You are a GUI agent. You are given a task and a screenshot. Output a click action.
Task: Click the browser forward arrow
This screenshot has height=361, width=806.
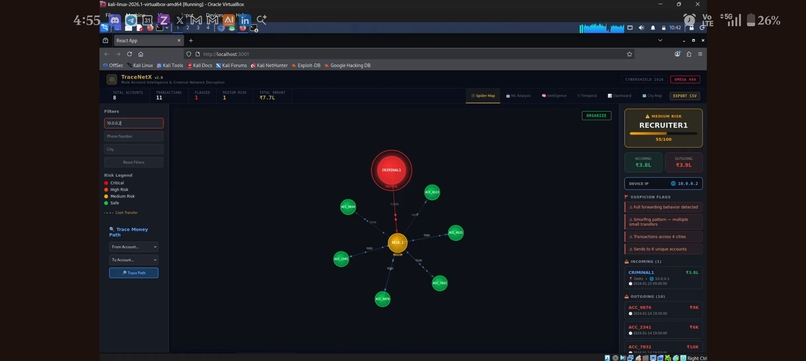click(x=118, y=54)
